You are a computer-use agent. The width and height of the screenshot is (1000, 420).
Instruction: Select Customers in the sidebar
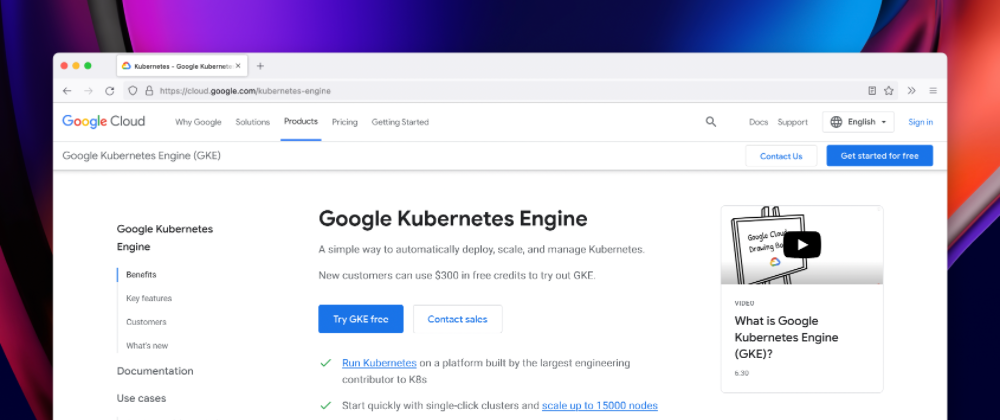[x=146, y=322]
